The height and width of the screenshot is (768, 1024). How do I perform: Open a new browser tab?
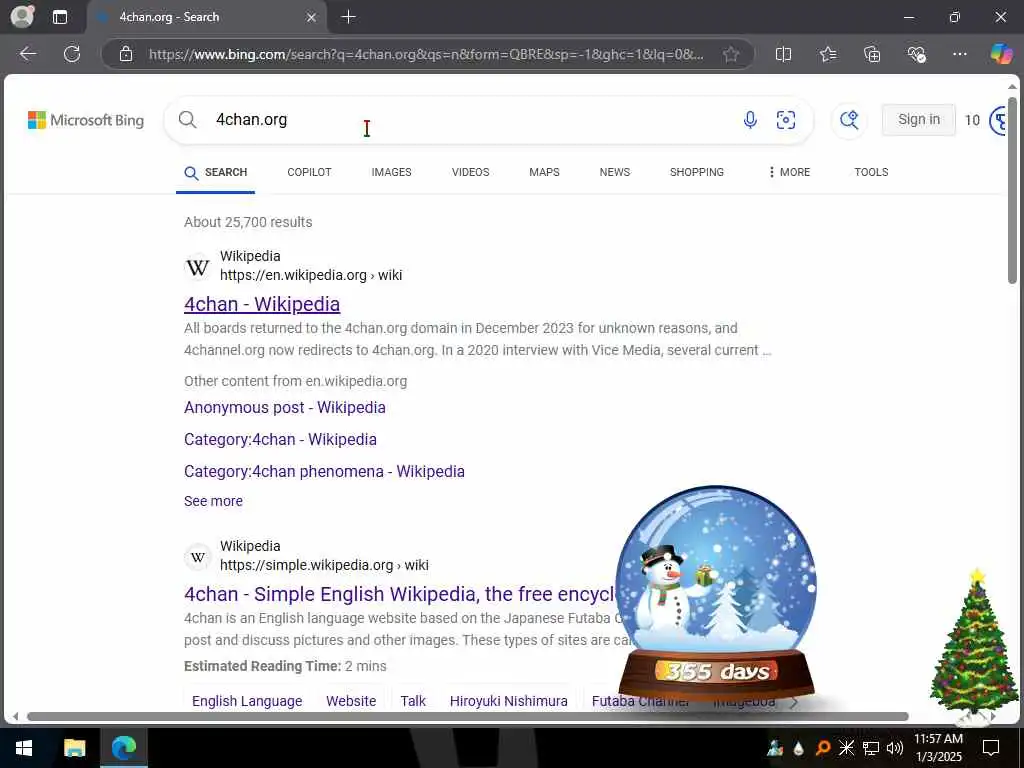pos(349,17)
